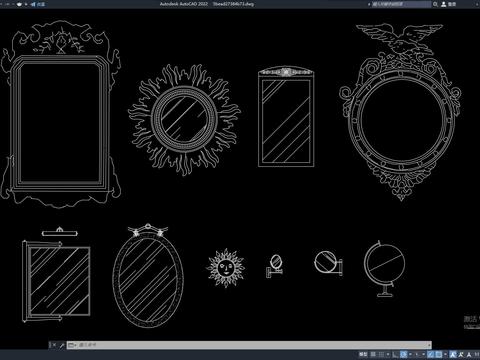Image resolution: width=480 pixels, height=360 pixels.
Task: Select the sunburst round mirror drawing
Action: pyautogui.click(x=184, y=119)
